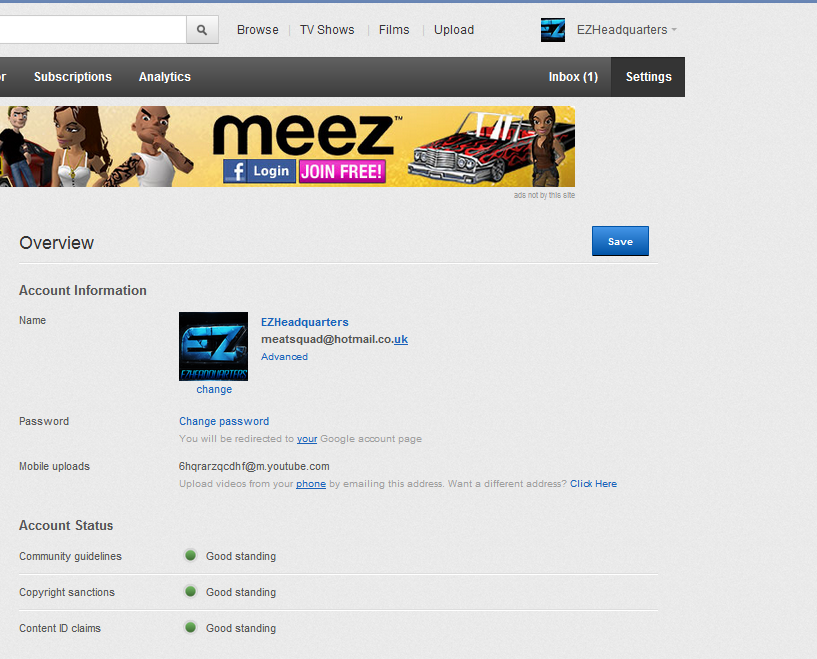The width and height of the screenshot is (817, 659).
Task: Click the Facebook Login button in the ad
Action: click(x=259, y=171)
